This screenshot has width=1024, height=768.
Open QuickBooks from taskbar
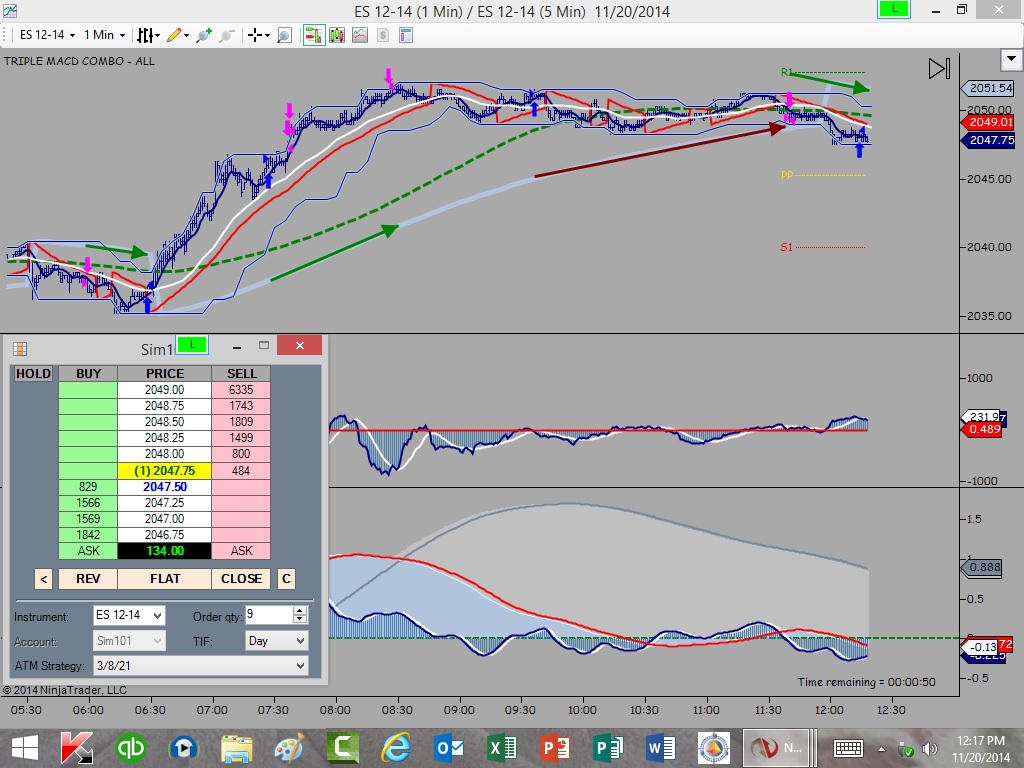(x=130, y=748)
